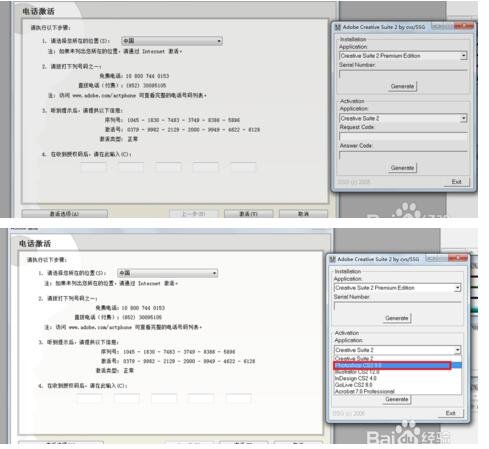
Task: Click the keygen title icon in upper screenshot
Action: pyautogui.click(x=338, y=27)
